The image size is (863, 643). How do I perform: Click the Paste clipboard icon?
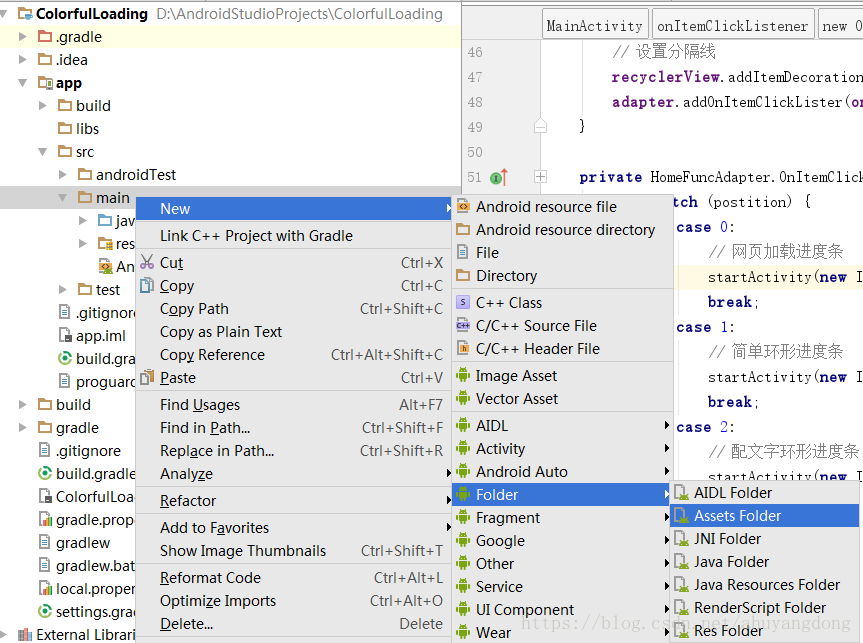point(147,378)
